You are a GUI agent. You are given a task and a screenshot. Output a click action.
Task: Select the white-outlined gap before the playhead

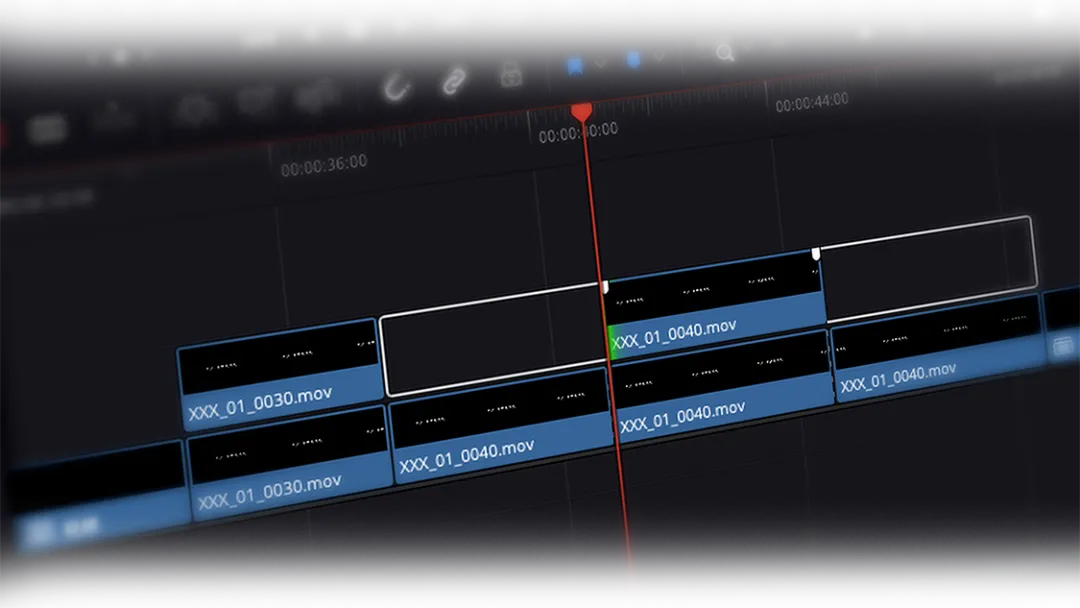click(494, 340)
